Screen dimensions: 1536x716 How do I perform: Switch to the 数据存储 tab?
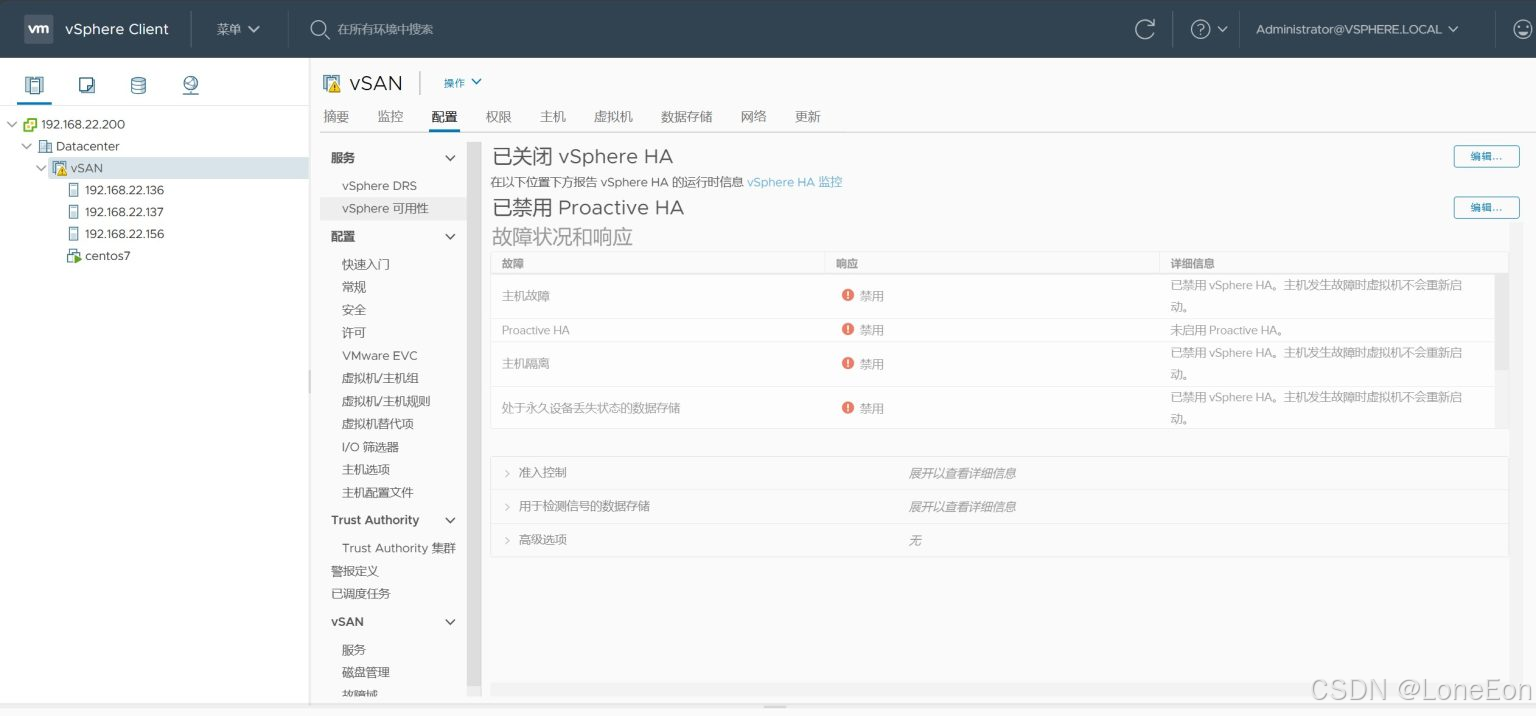[687, 117]
